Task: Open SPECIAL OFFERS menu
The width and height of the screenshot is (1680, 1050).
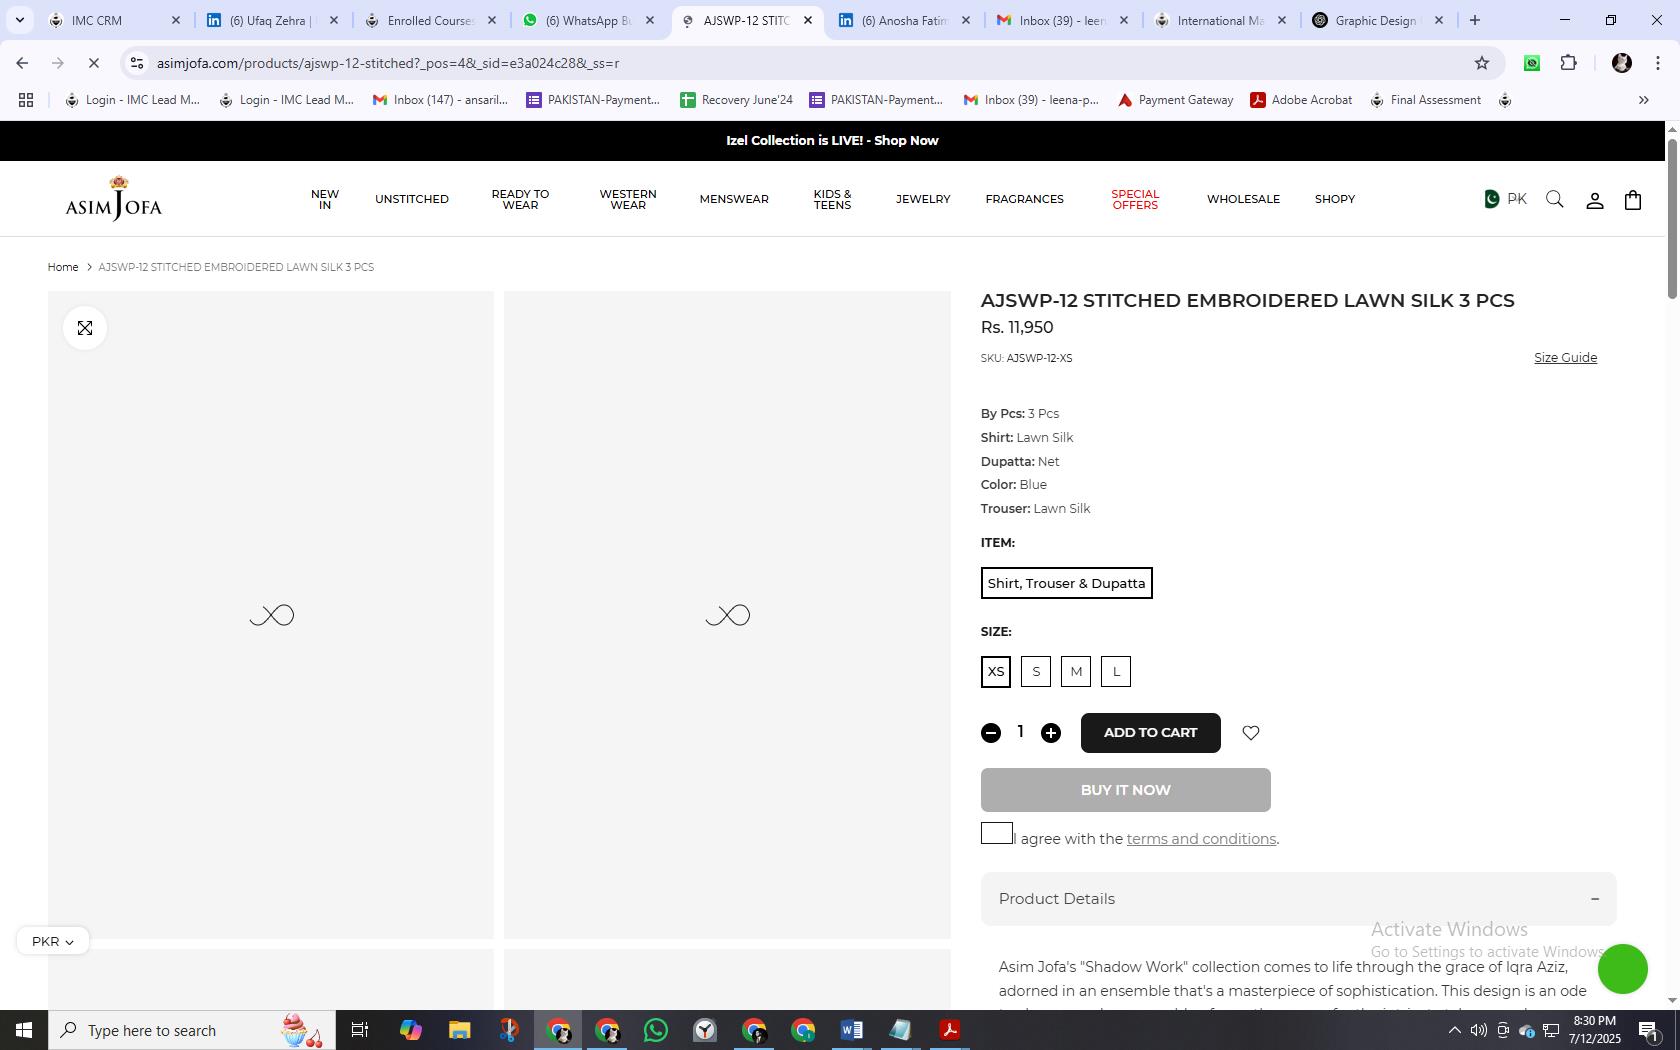Action: coord(1135,199)
